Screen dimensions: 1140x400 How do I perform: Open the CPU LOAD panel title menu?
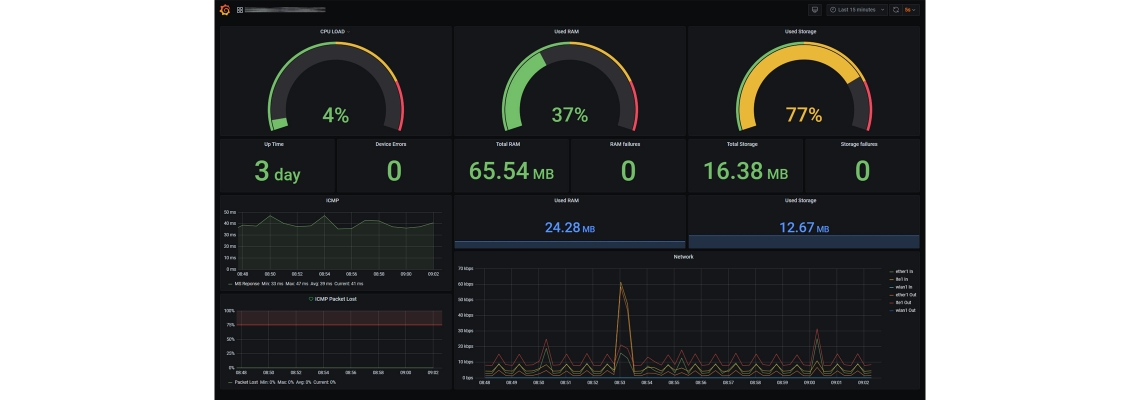[333, 31]
